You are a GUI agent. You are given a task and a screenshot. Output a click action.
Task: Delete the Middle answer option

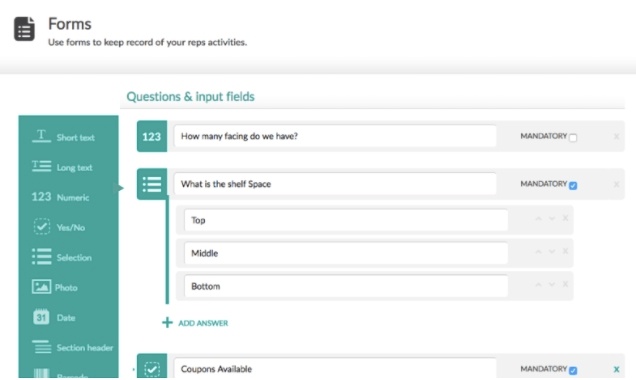click(x=565, y=251)
